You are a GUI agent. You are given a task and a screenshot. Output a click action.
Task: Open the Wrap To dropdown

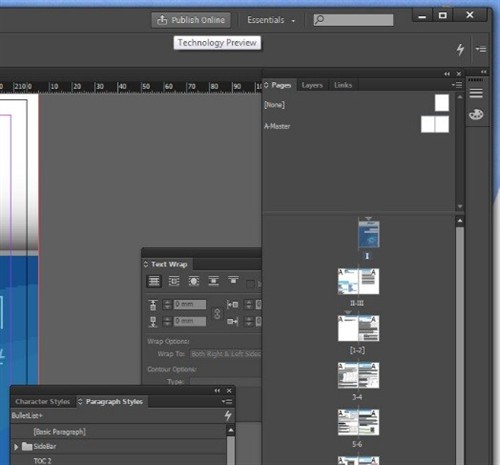225,354
